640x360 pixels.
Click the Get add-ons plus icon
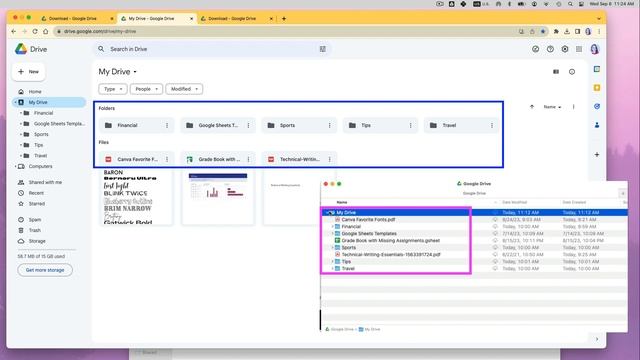[597, 155]
